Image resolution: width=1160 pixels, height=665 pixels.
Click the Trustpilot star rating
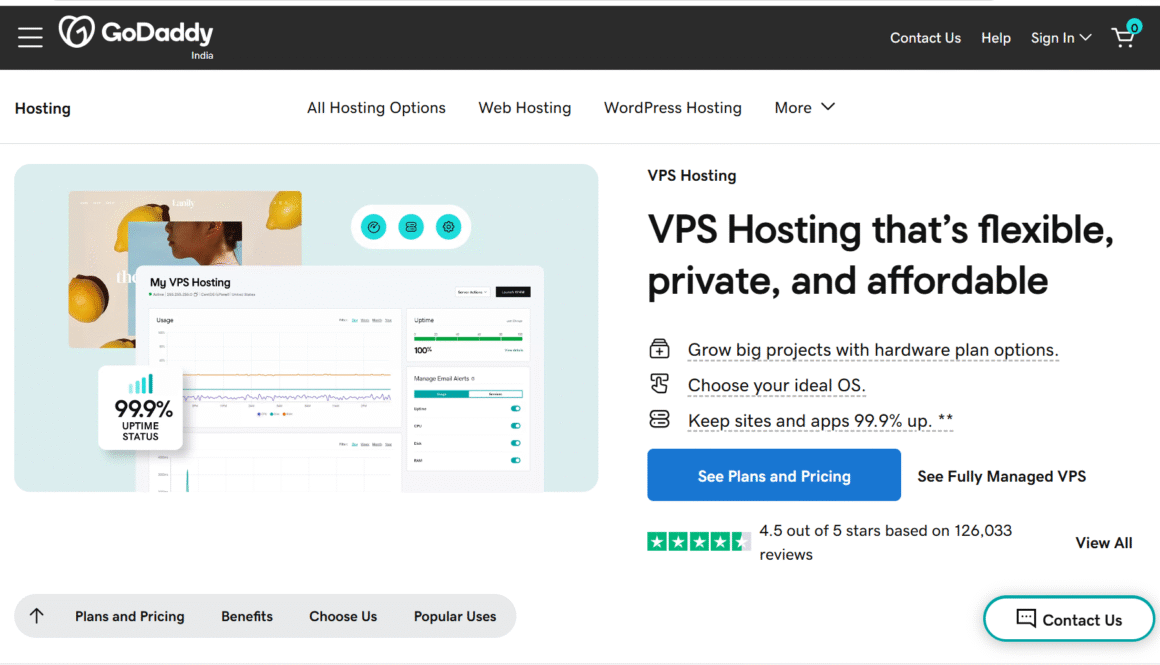point(698,542)
